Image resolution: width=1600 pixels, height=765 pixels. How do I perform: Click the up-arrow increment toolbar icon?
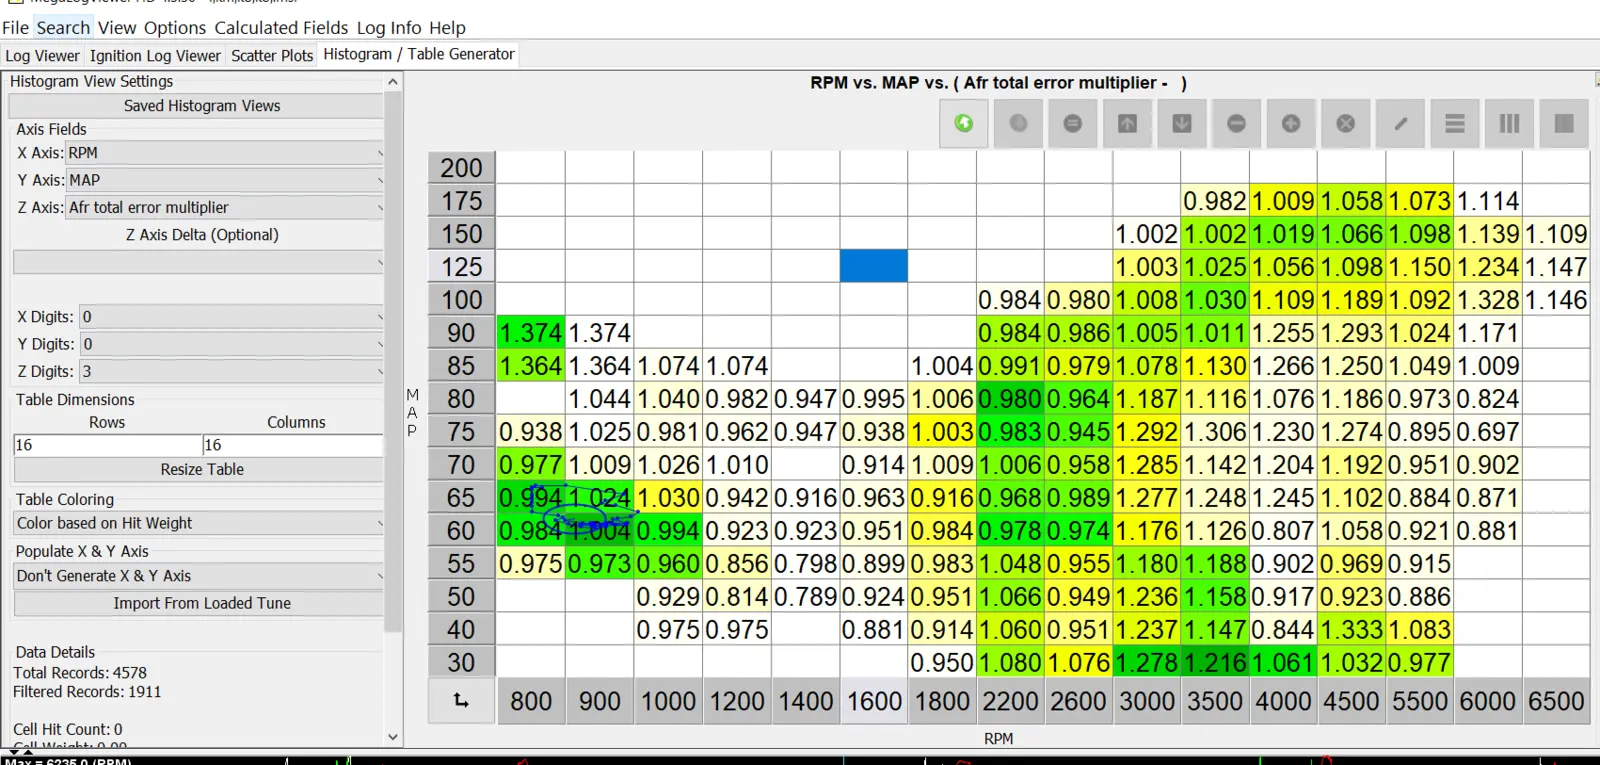coord(1127,123)
